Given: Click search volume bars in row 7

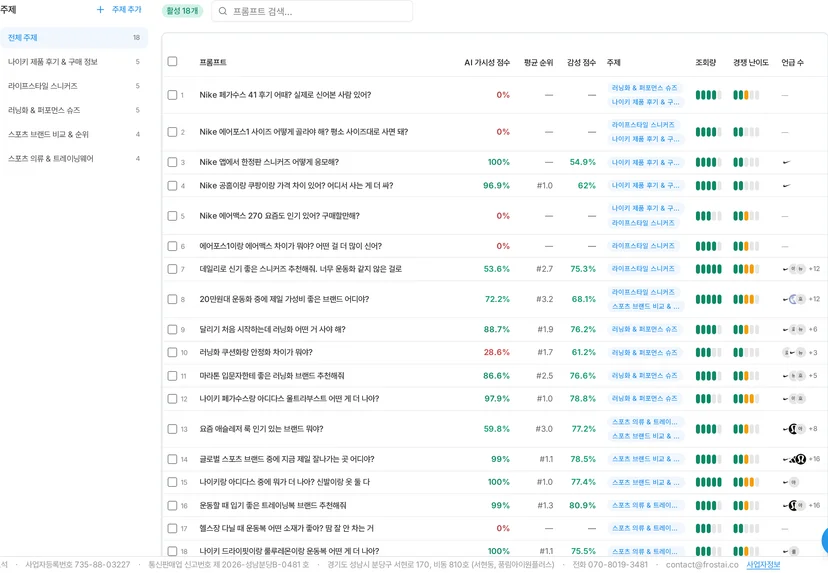Looking at the screenshot, I should [708, 269].
